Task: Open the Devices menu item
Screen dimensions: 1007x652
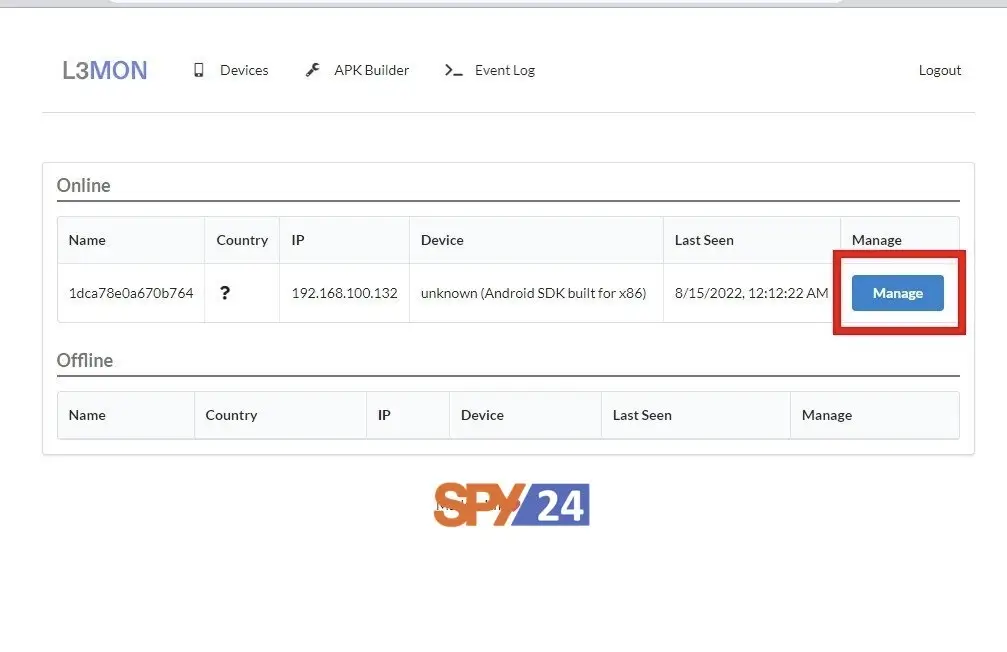Action: coord(244,70)
